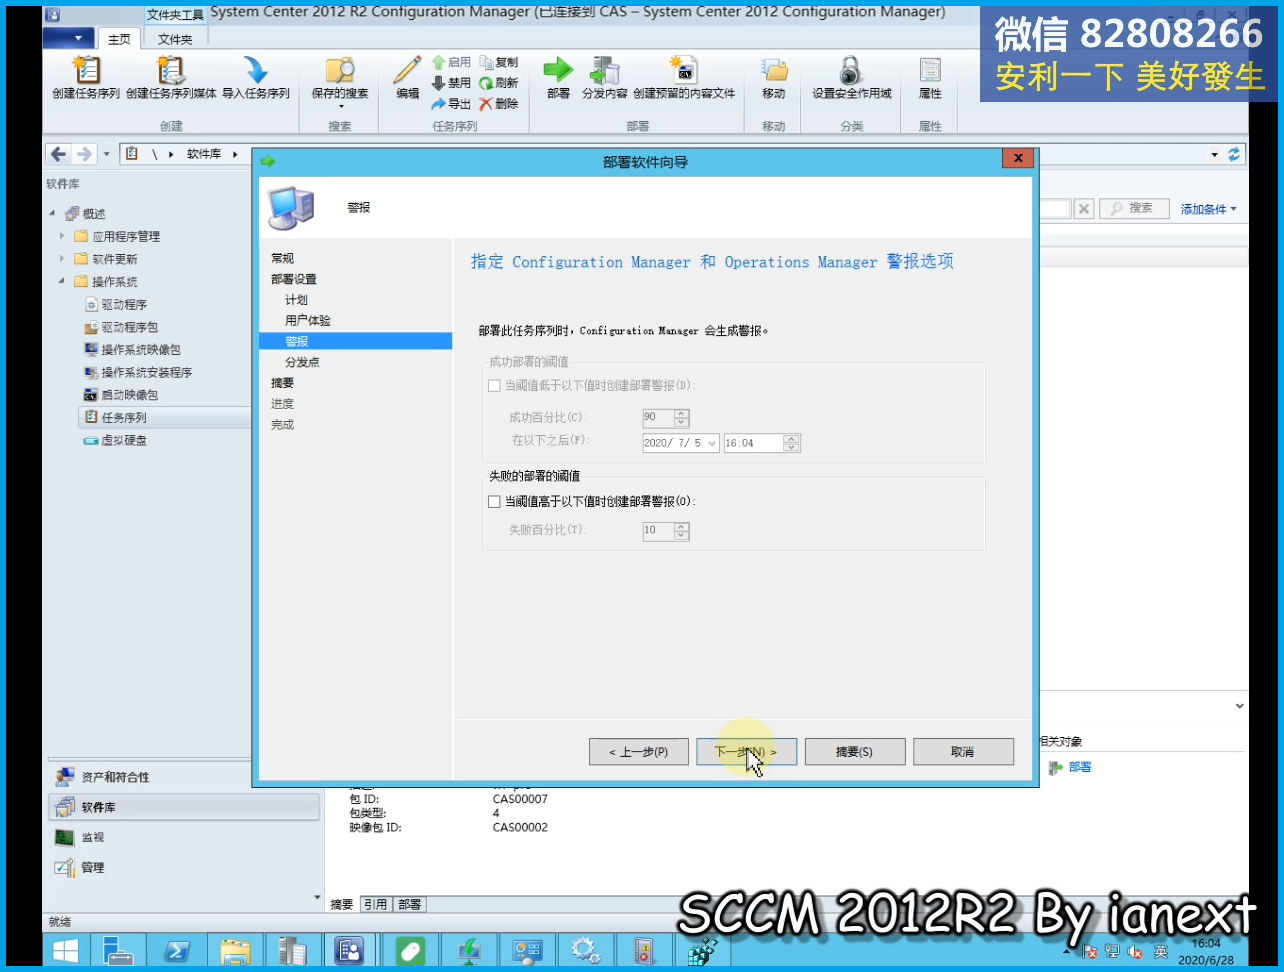Click the 分发内容 ribbon icon
The image size is (1284, 972).
[x=604, y=70]
